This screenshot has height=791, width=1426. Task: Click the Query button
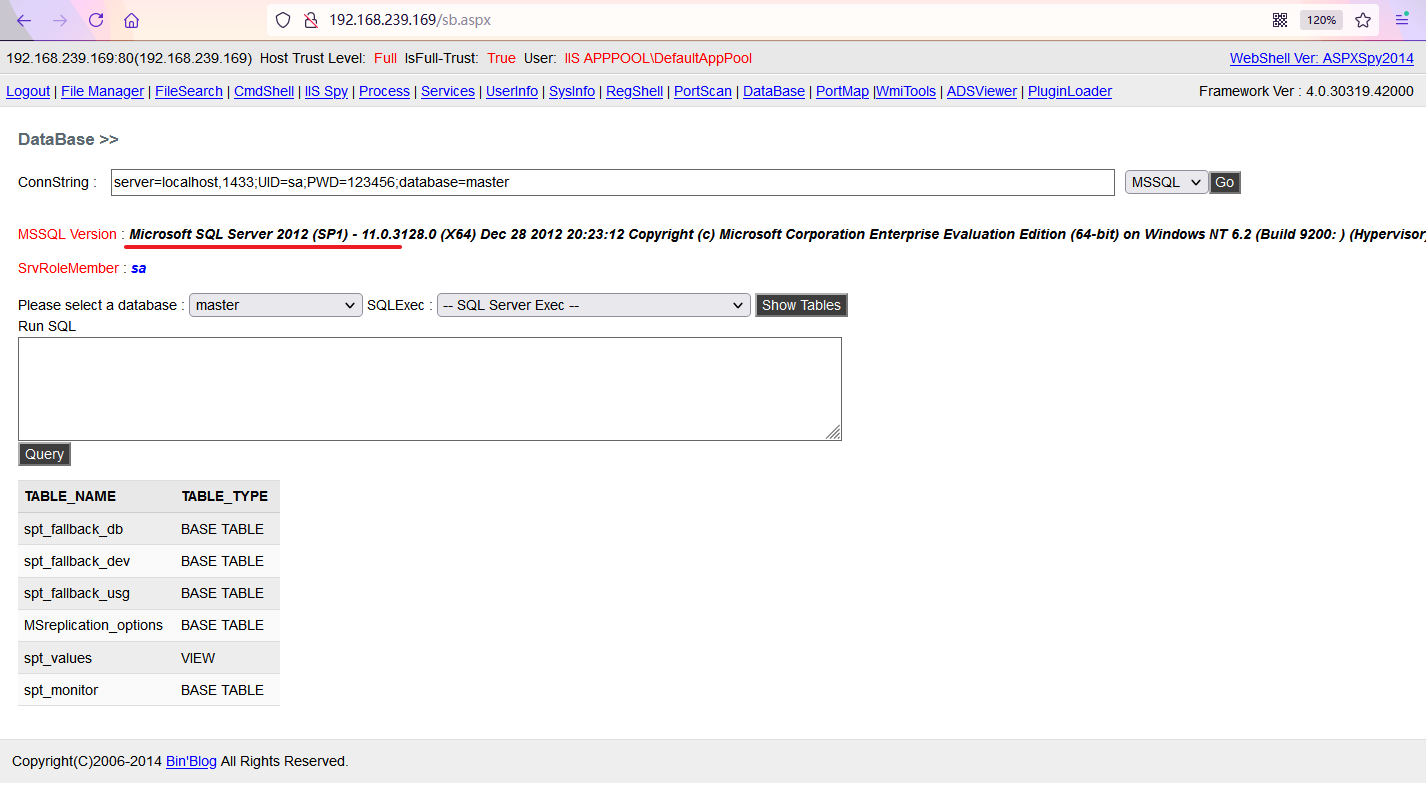click(x=44, y=454)
